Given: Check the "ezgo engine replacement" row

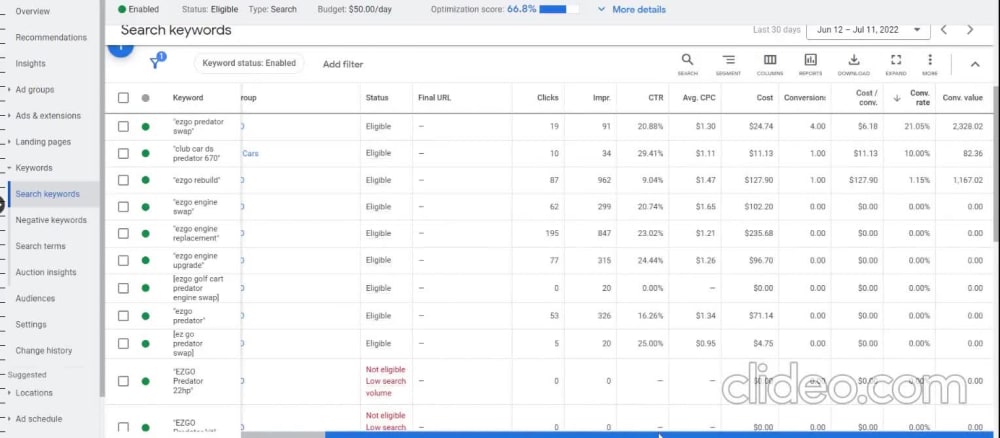Looking at the screenshot, I should 123,233.
